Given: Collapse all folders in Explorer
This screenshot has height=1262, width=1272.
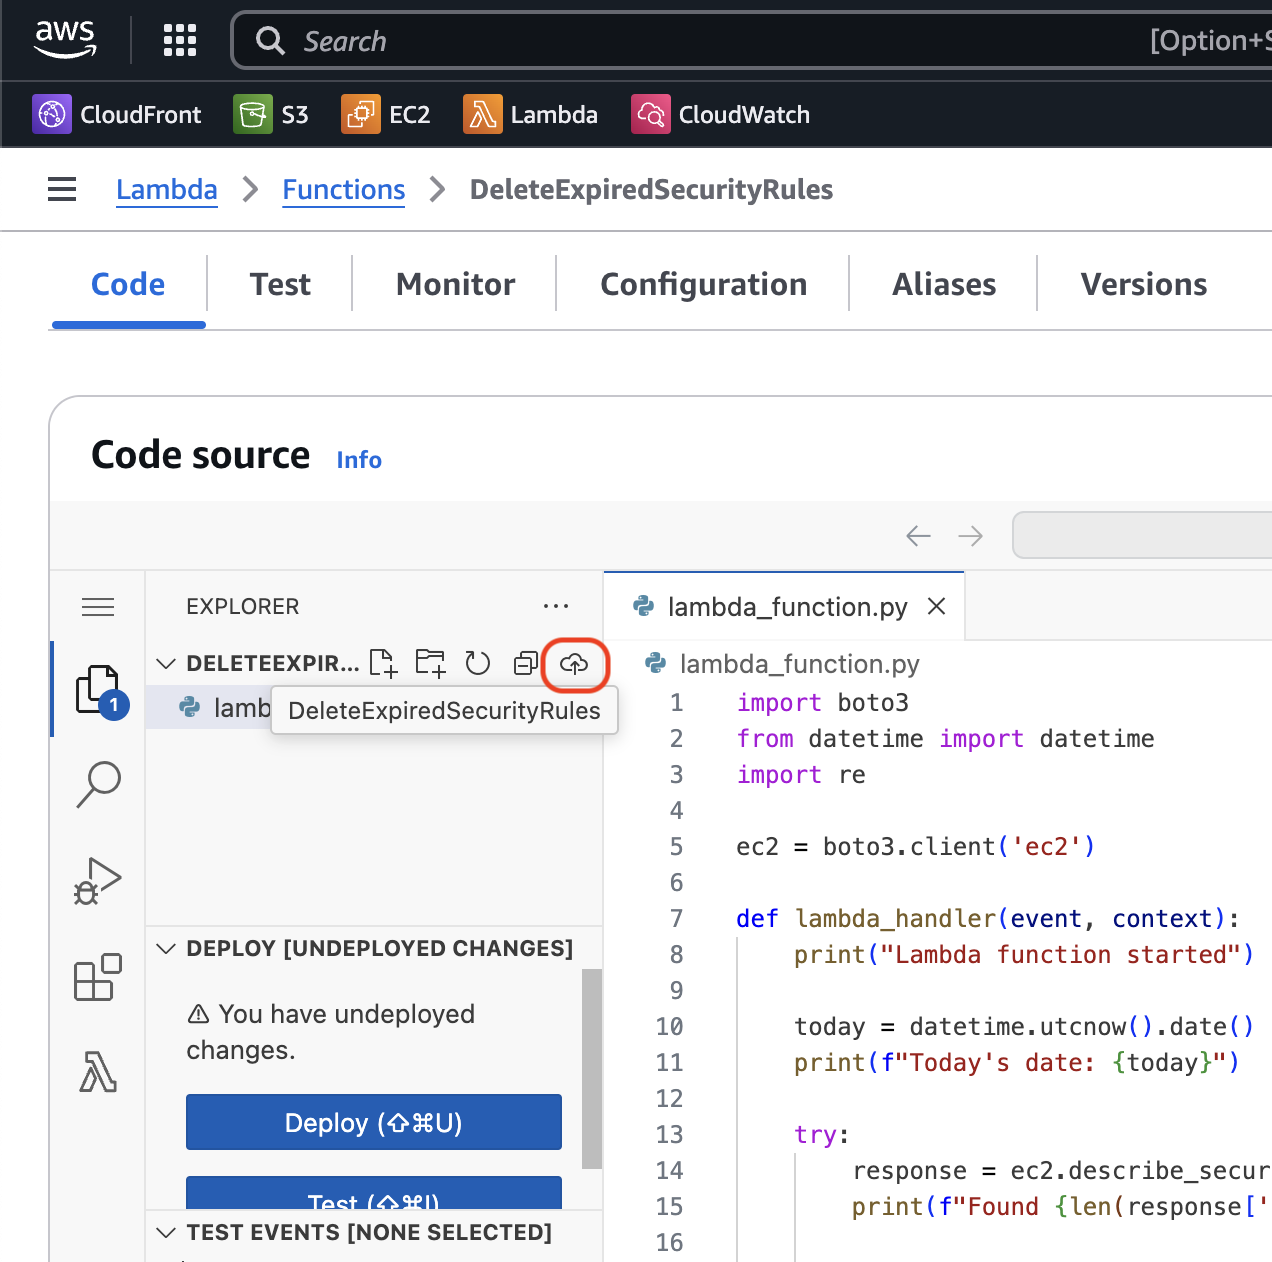Looking at the screenshot, I should point(526,663).
